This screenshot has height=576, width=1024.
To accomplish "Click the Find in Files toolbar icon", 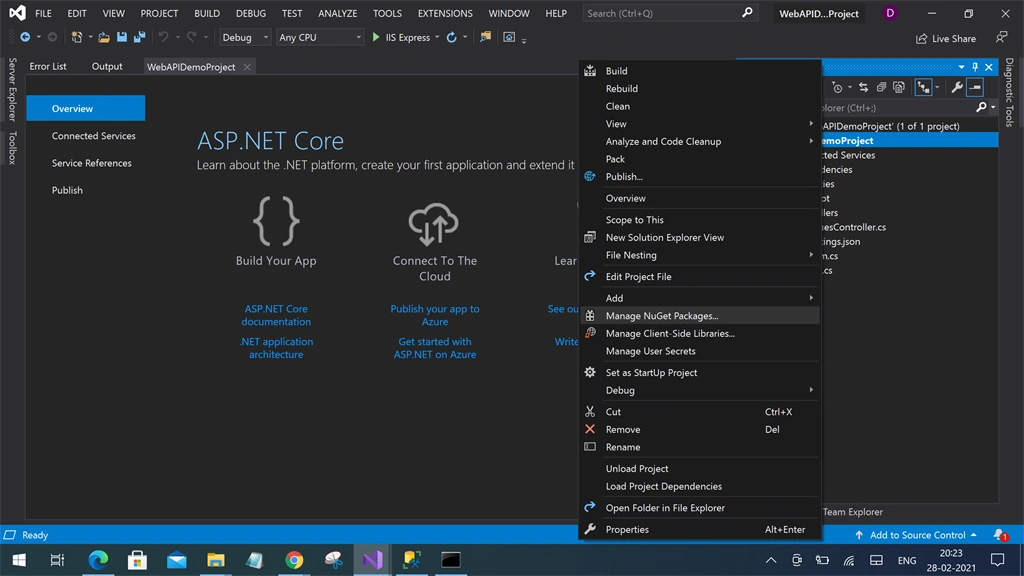I will click(x=485, y=37).
